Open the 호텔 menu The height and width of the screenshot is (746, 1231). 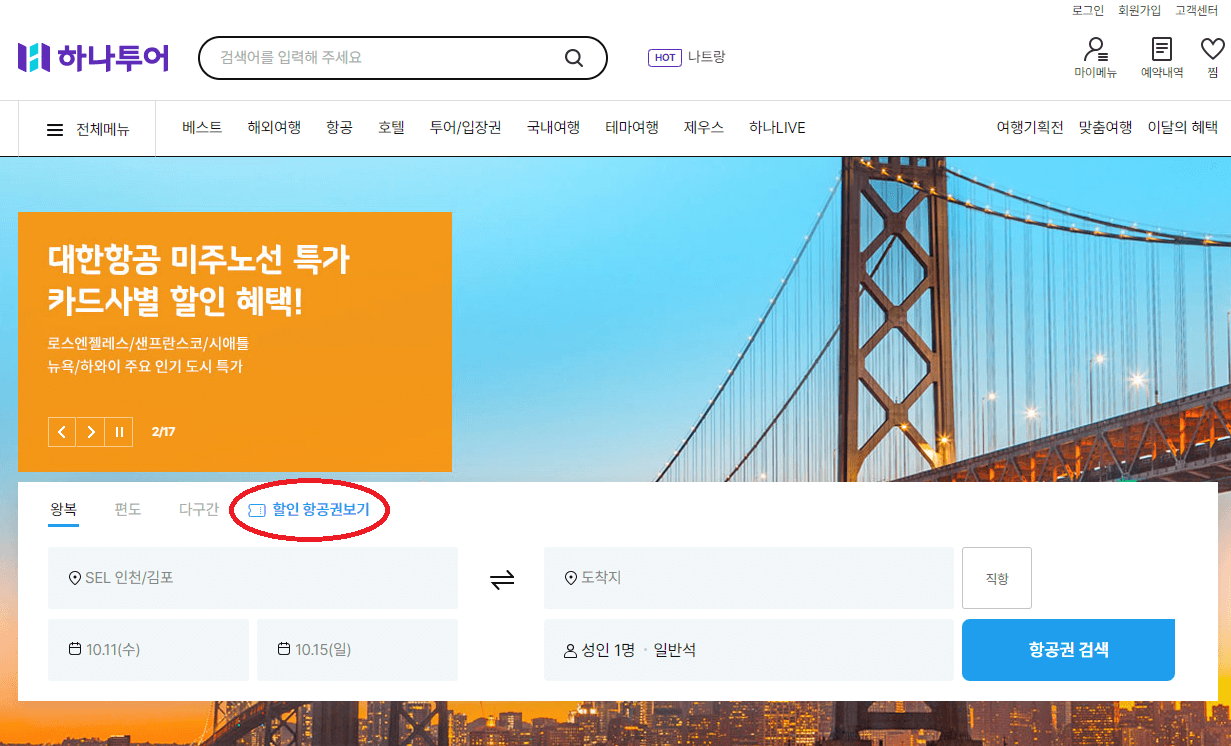tap(391, 128)
